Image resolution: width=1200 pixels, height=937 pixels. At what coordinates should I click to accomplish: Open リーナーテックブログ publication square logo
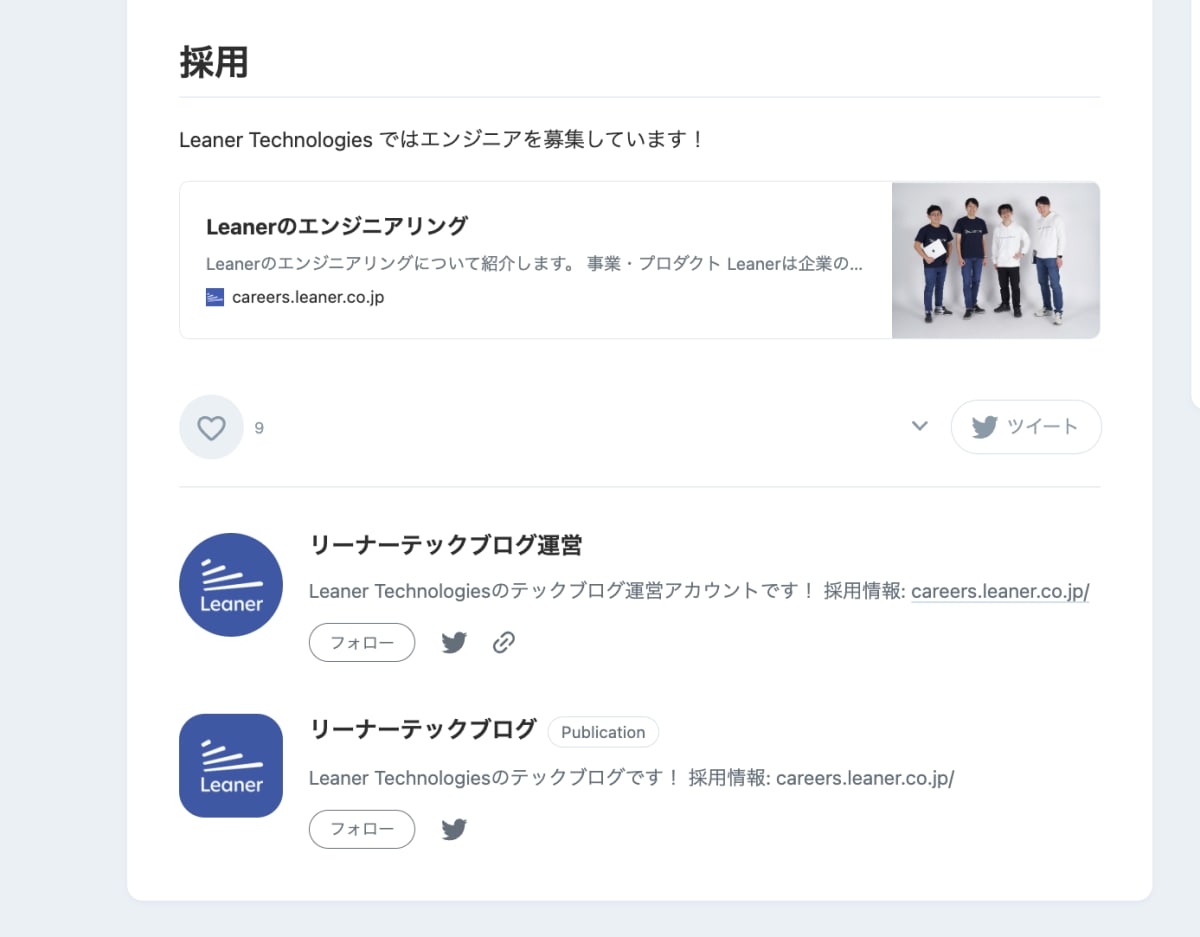[231, 766]
